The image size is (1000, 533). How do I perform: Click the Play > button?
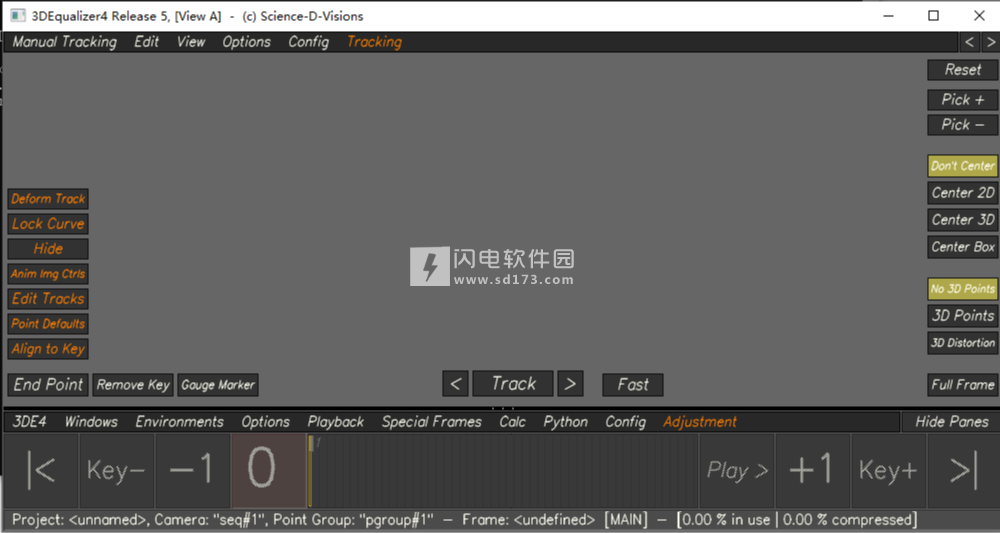click(x=737, y=471)
